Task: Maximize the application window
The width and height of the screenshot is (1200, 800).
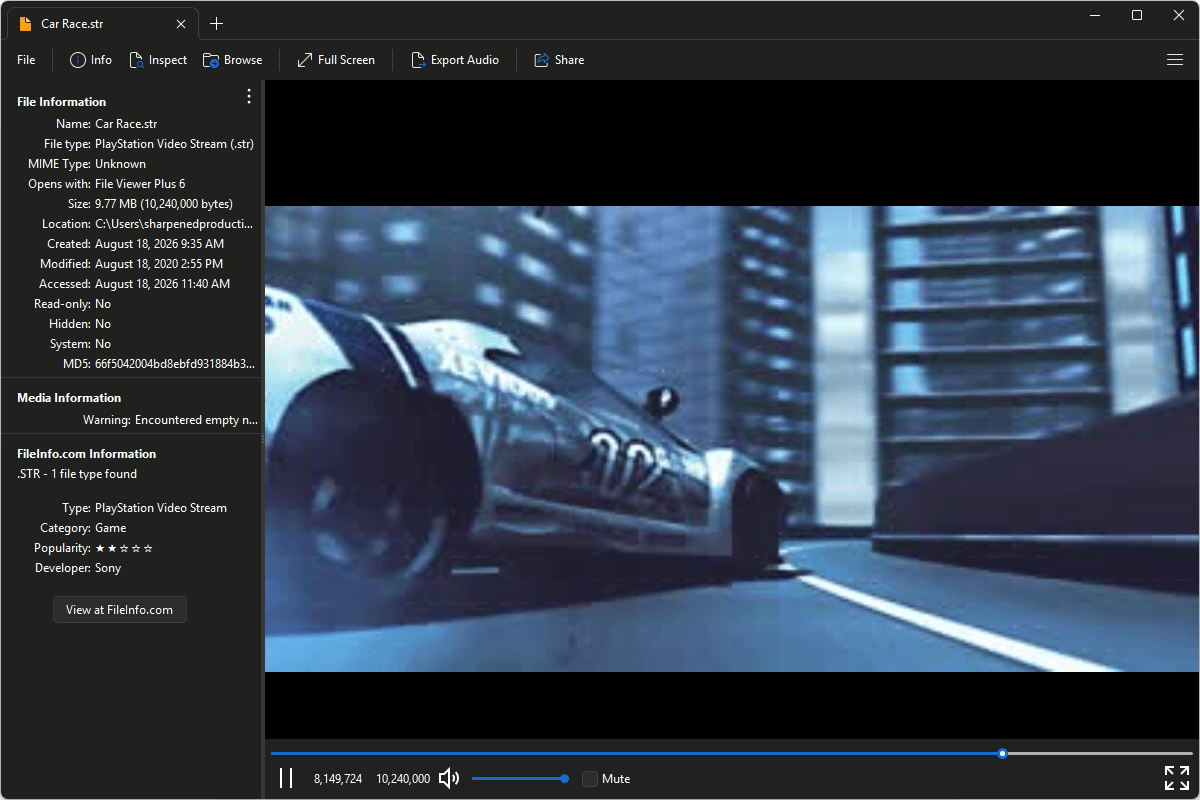Action: coord(1137,15)
